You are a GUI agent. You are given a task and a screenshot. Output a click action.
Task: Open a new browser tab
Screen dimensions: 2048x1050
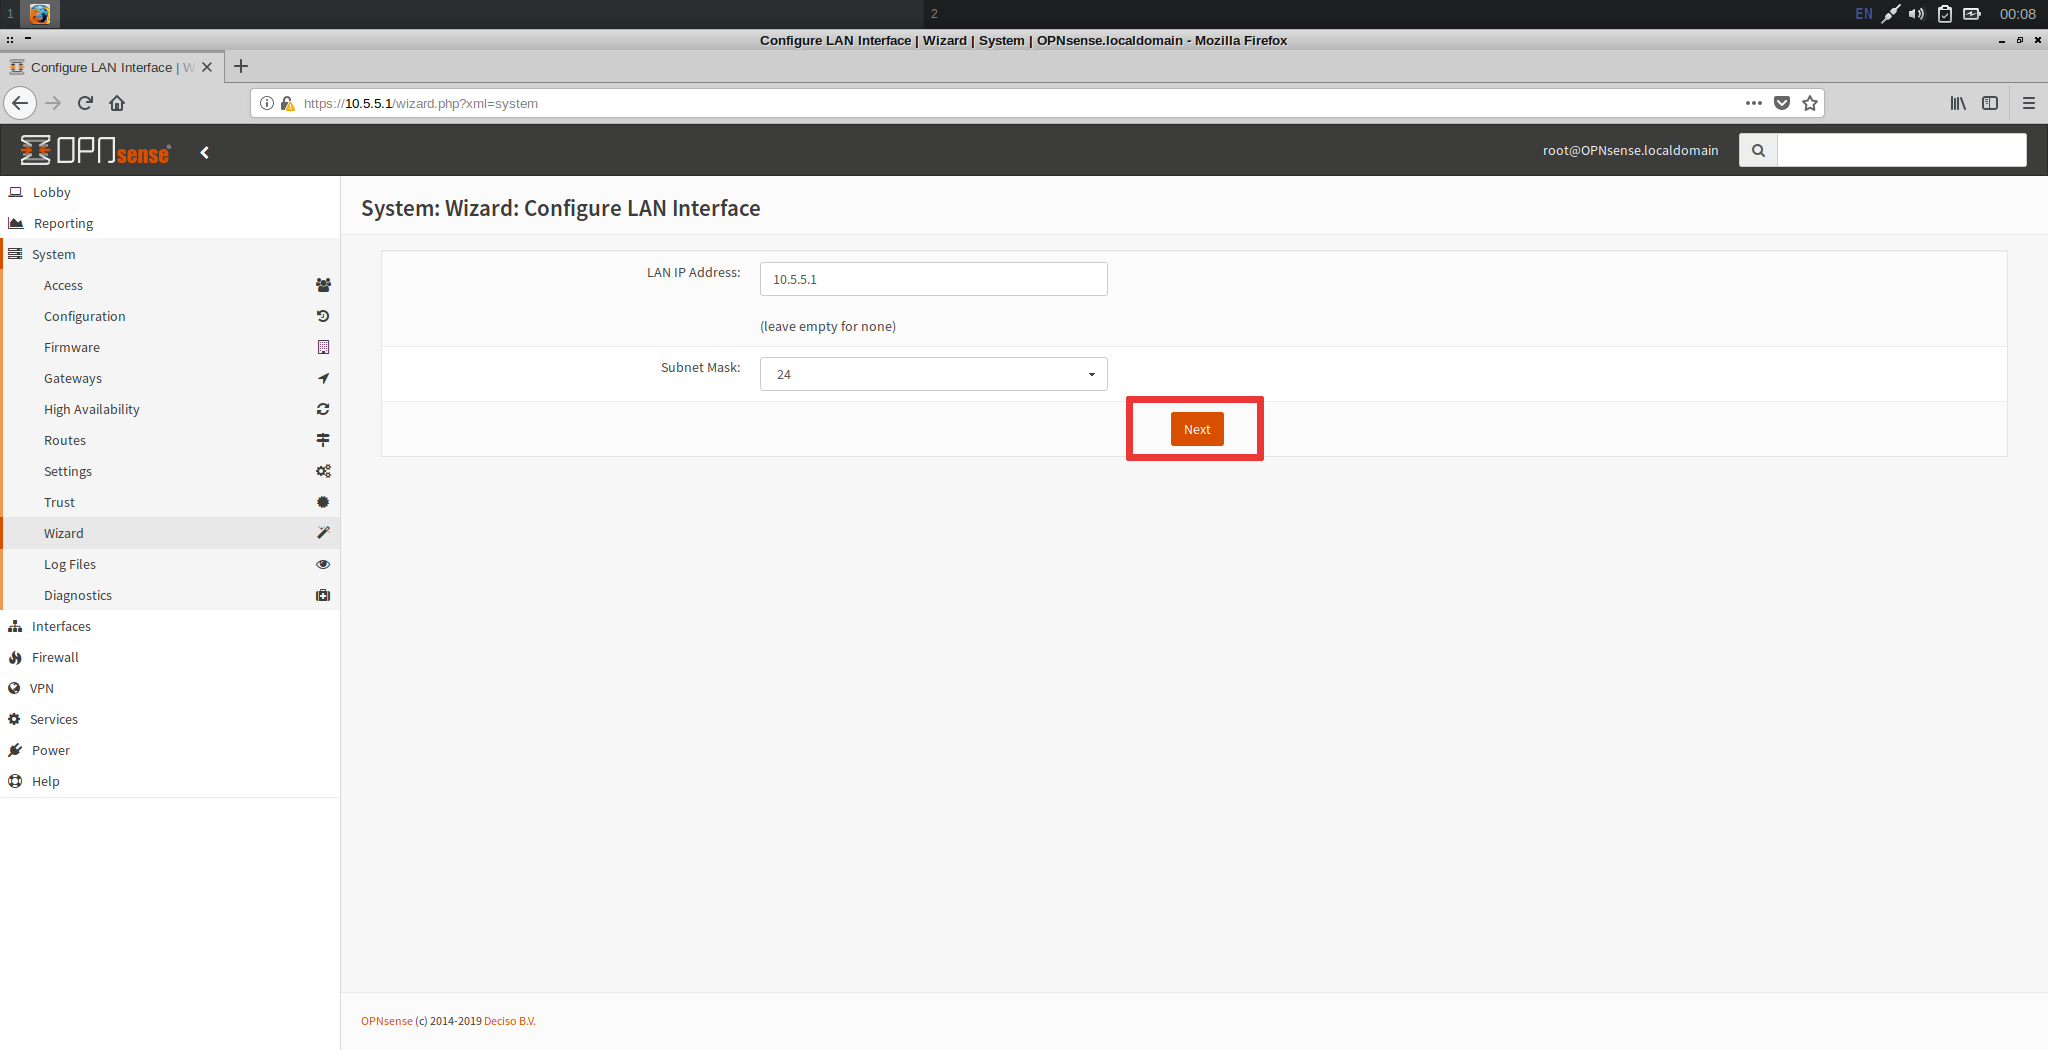click(x=241, y=66)
